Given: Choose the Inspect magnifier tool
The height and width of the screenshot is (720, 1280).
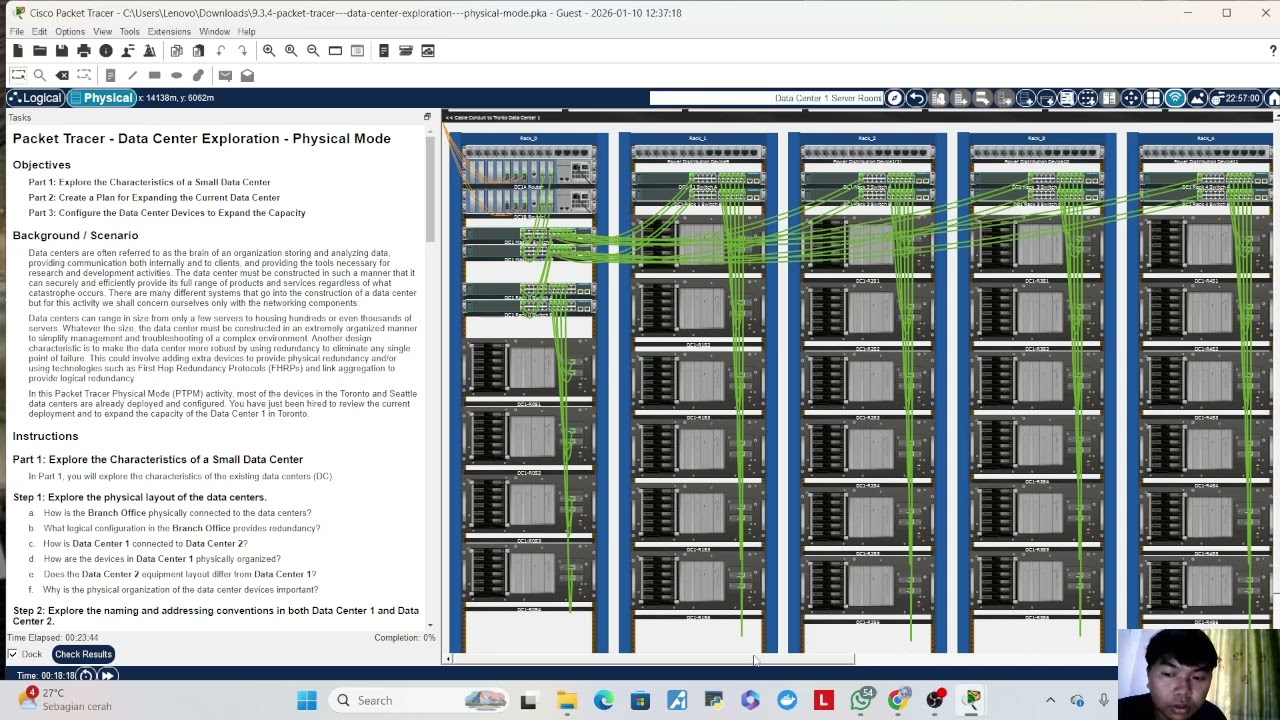Looking at the screenshot, I should click(40, 75).
